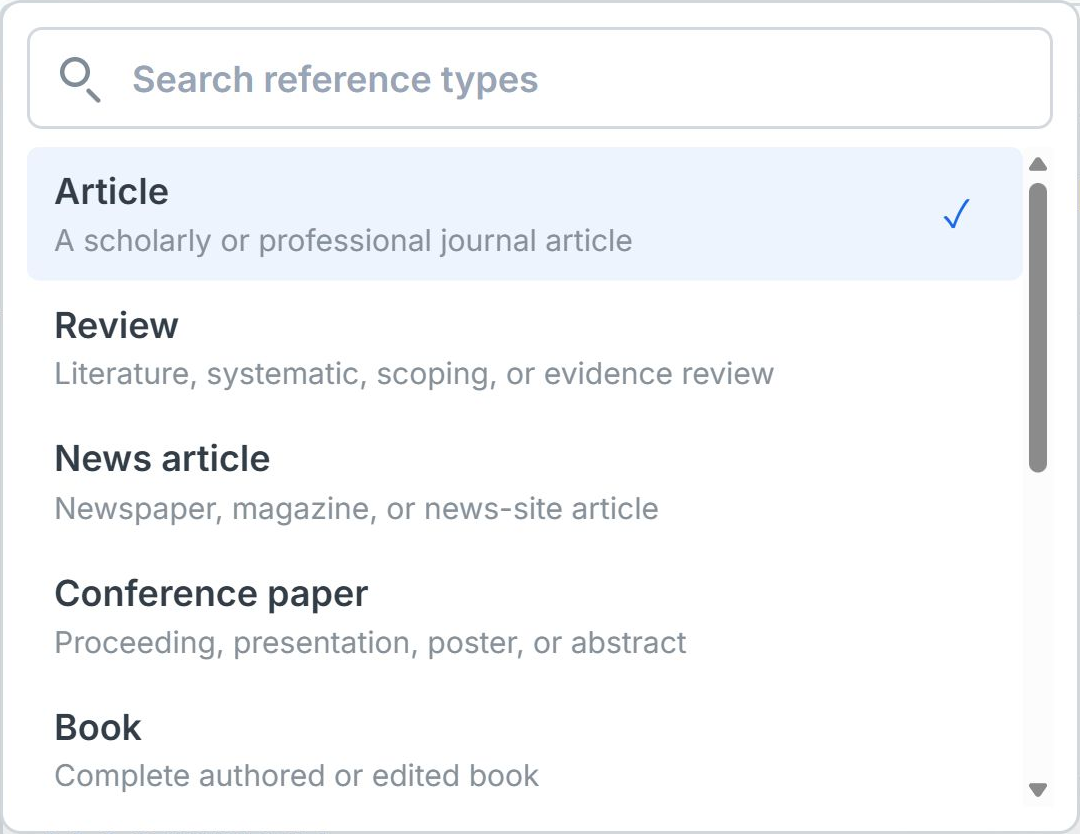
Task: Click the bold Review heading
Action: pos(116,326)
